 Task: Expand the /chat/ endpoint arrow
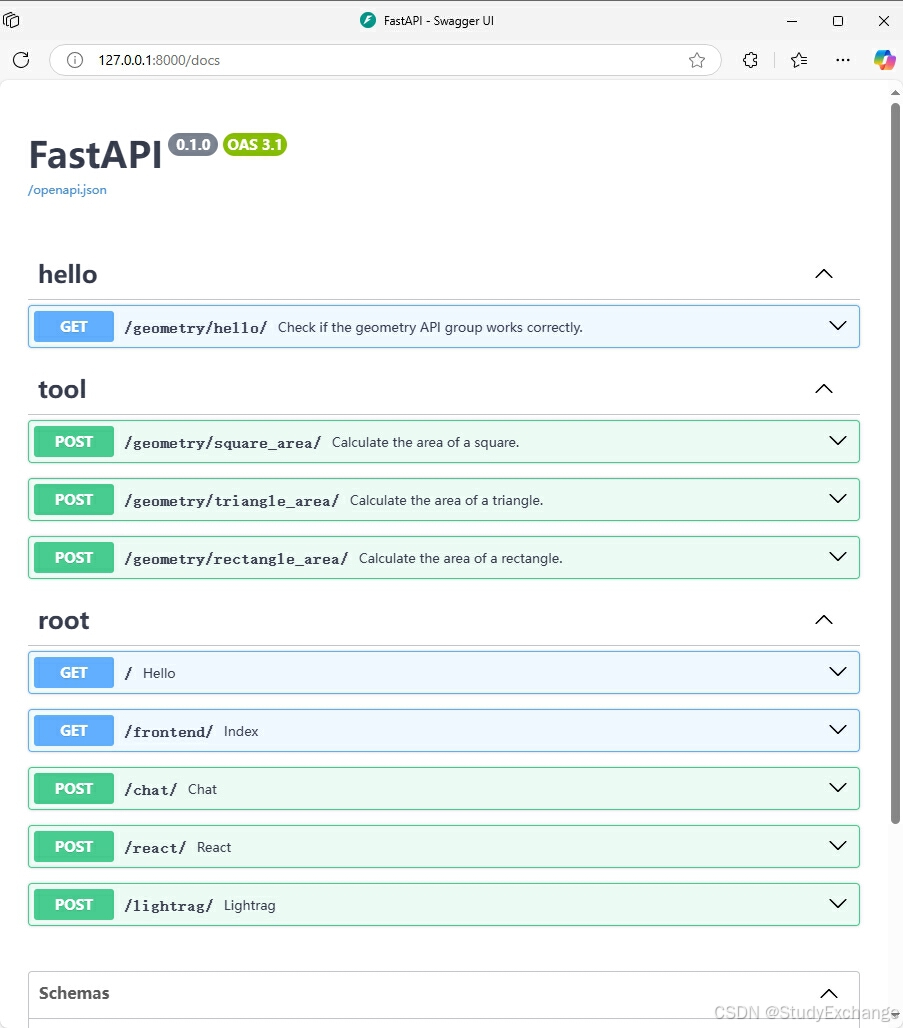click(x=837, y=787)
